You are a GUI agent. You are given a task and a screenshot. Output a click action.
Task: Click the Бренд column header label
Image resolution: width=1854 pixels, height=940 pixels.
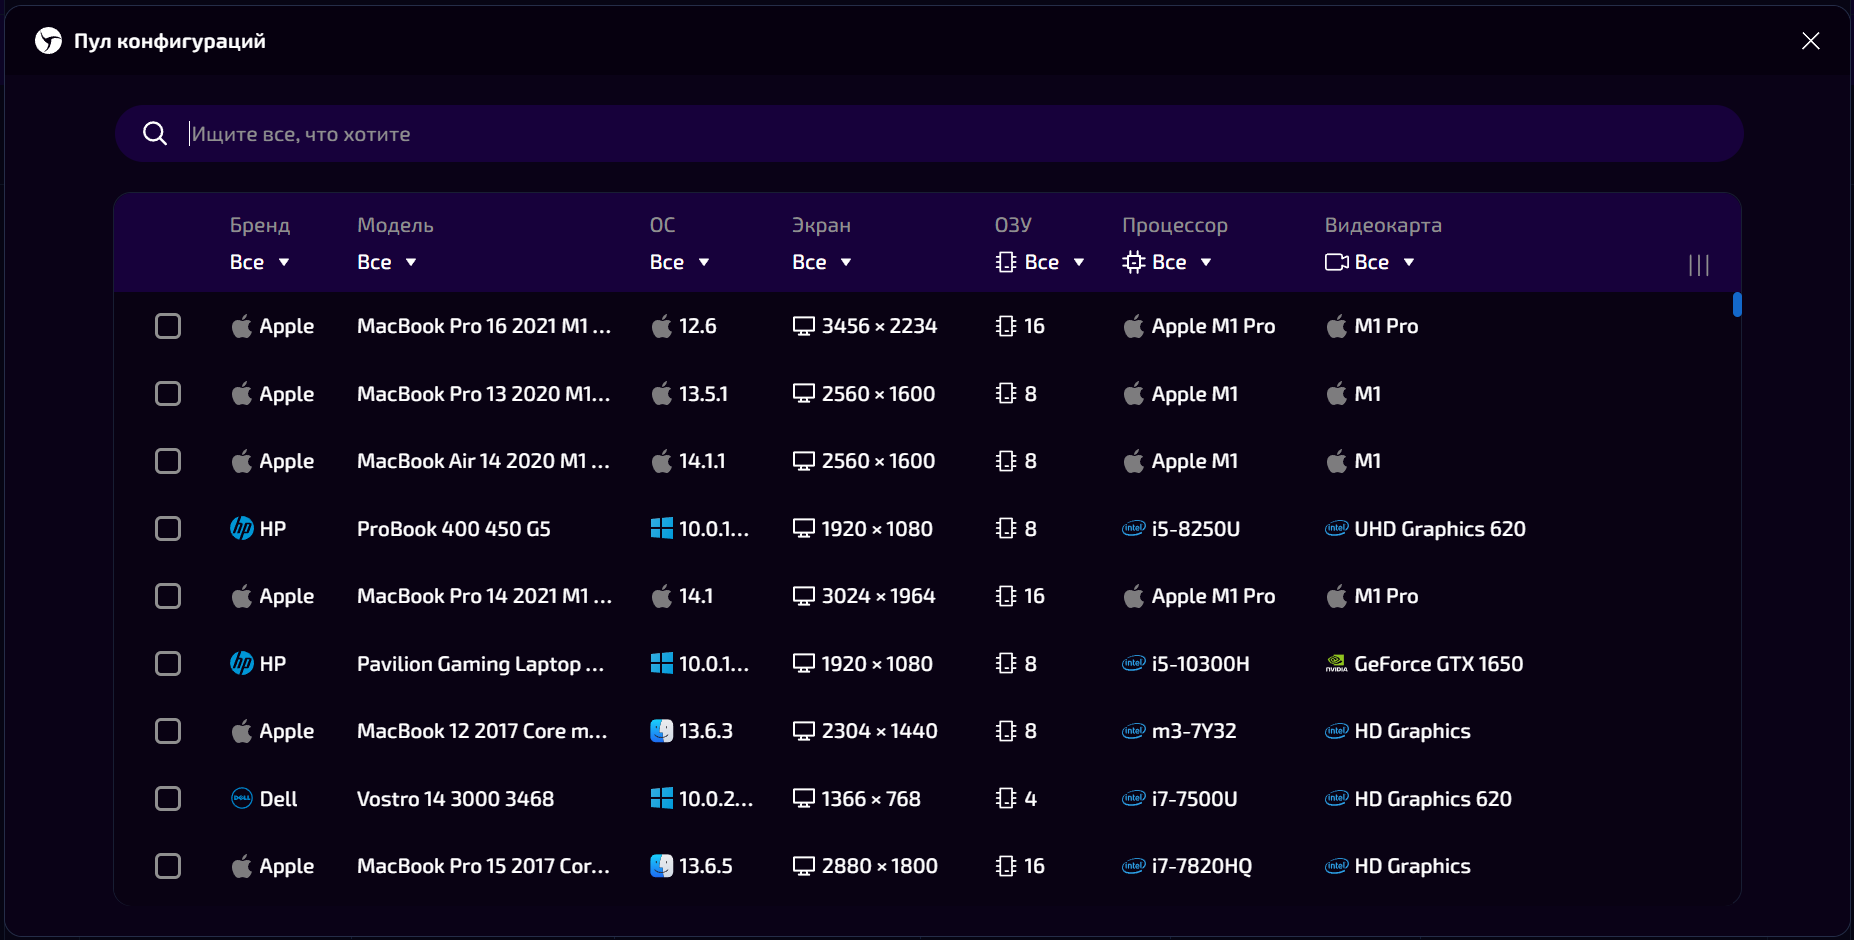260,225
